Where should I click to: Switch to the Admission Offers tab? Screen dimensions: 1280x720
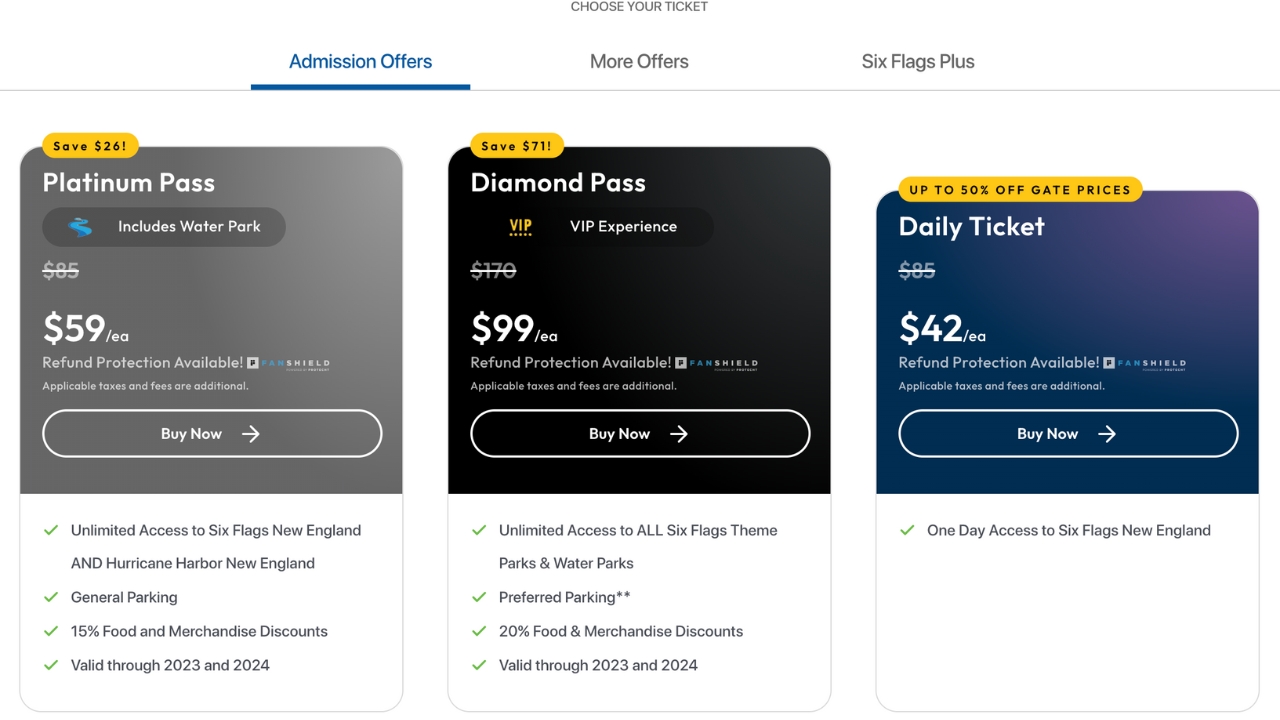tap(360, 62)
